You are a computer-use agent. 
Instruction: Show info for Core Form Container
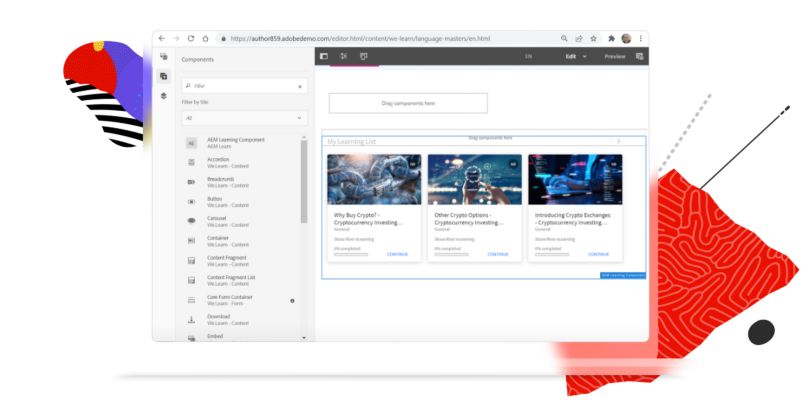[292, 301]
